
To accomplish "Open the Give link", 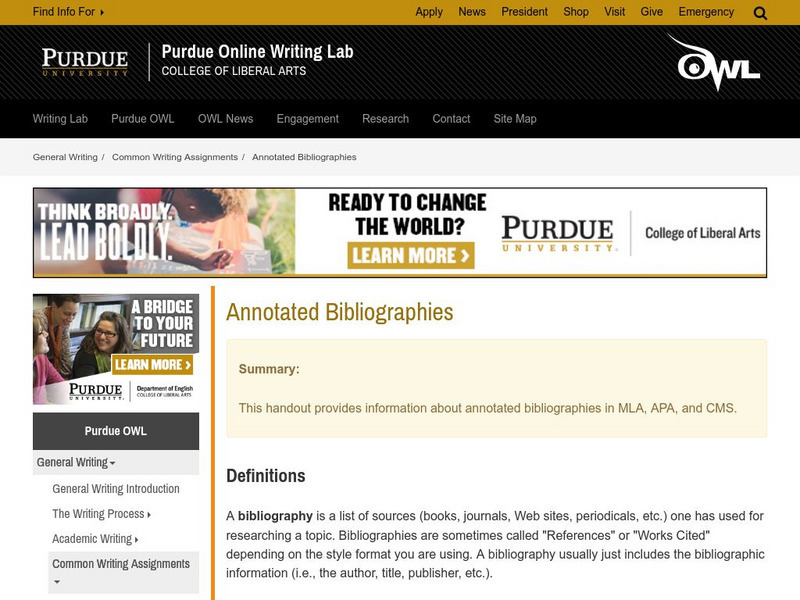I will 652,12.
